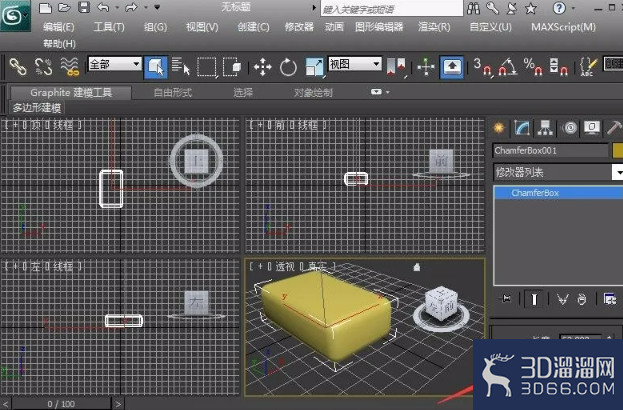Select the Unlink Selection icon
This screenshot has width=623, height=410.
click(x=43, y=66)
